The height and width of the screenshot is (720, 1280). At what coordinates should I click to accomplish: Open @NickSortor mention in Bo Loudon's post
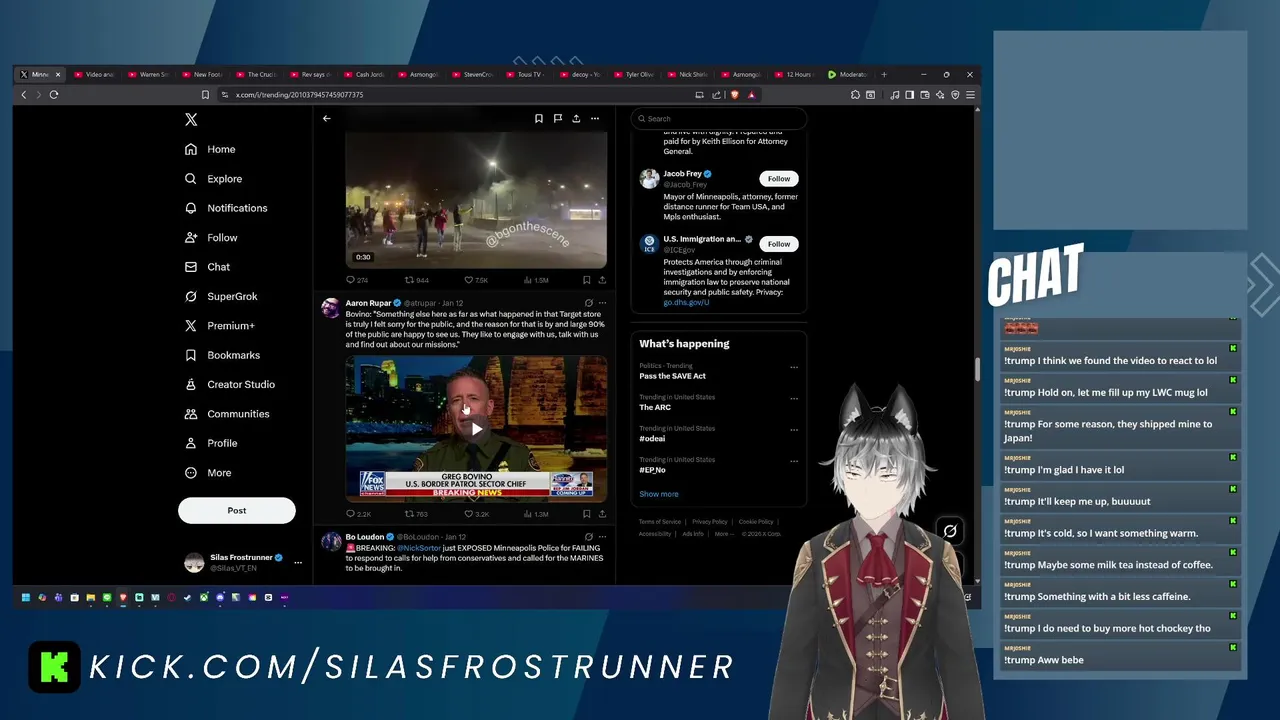[419, 548]
